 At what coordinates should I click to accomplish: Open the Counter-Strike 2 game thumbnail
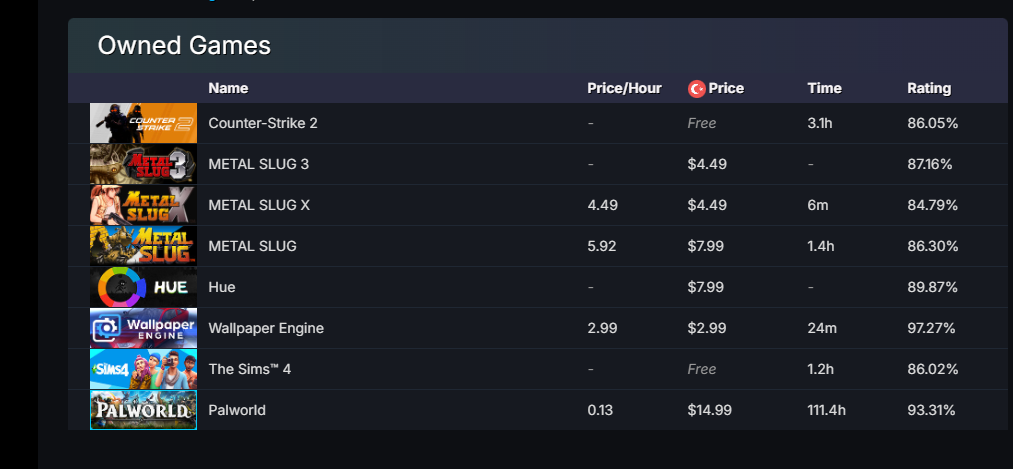click(x=143, y=123)
